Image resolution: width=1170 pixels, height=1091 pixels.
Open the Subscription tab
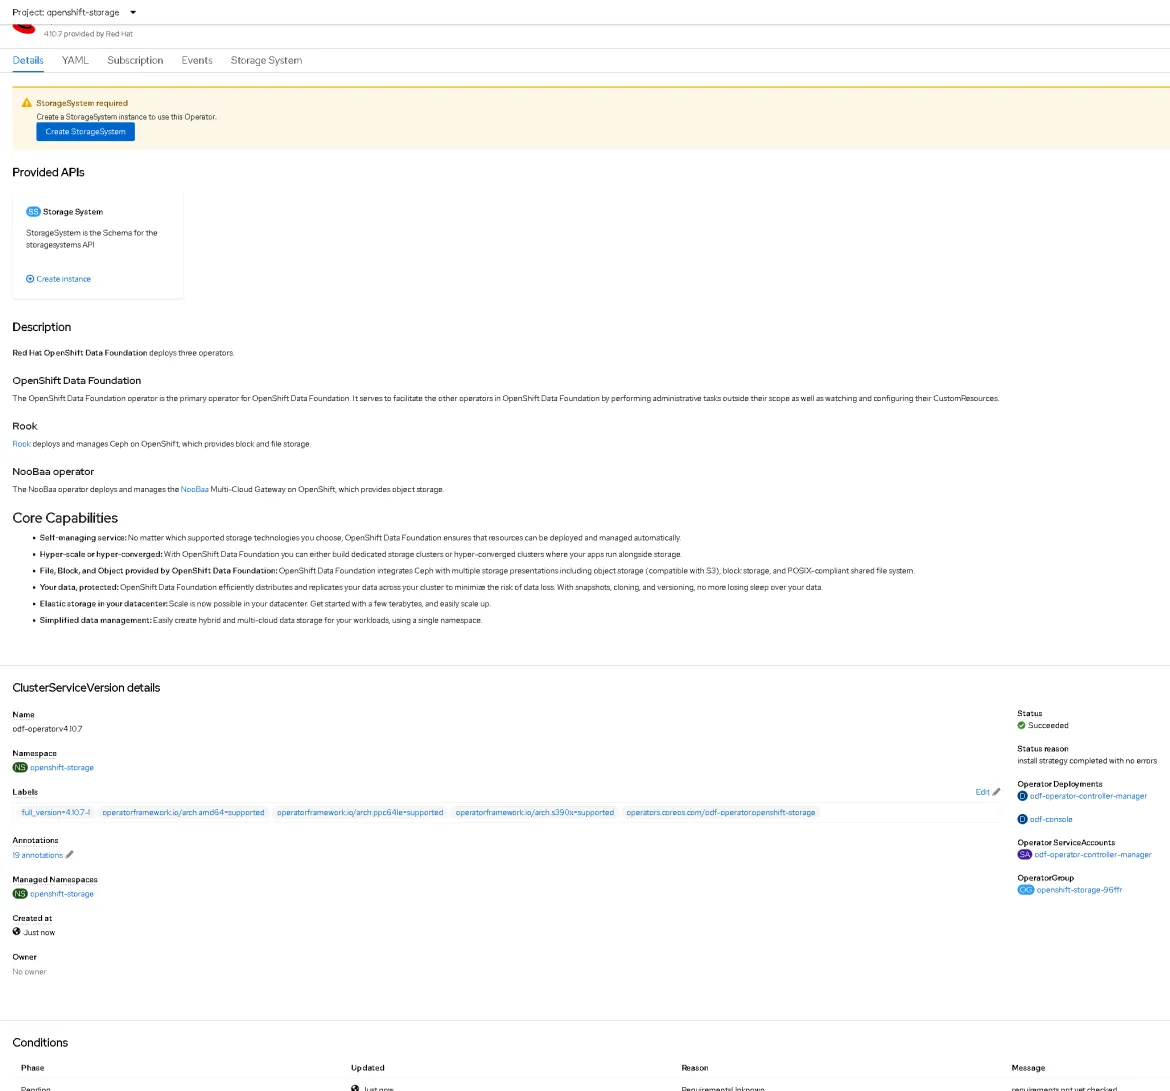(135, 60)
